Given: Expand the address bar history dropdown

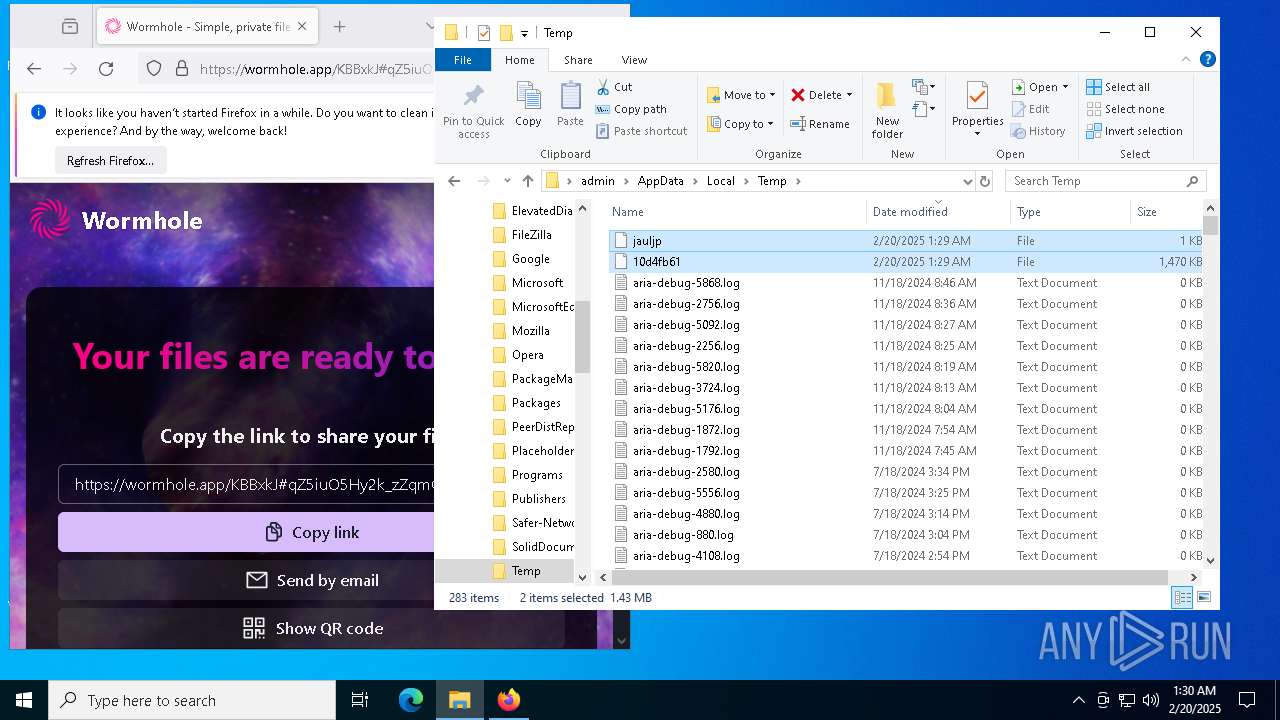Looking at the screenshot, I should (967, 181).
